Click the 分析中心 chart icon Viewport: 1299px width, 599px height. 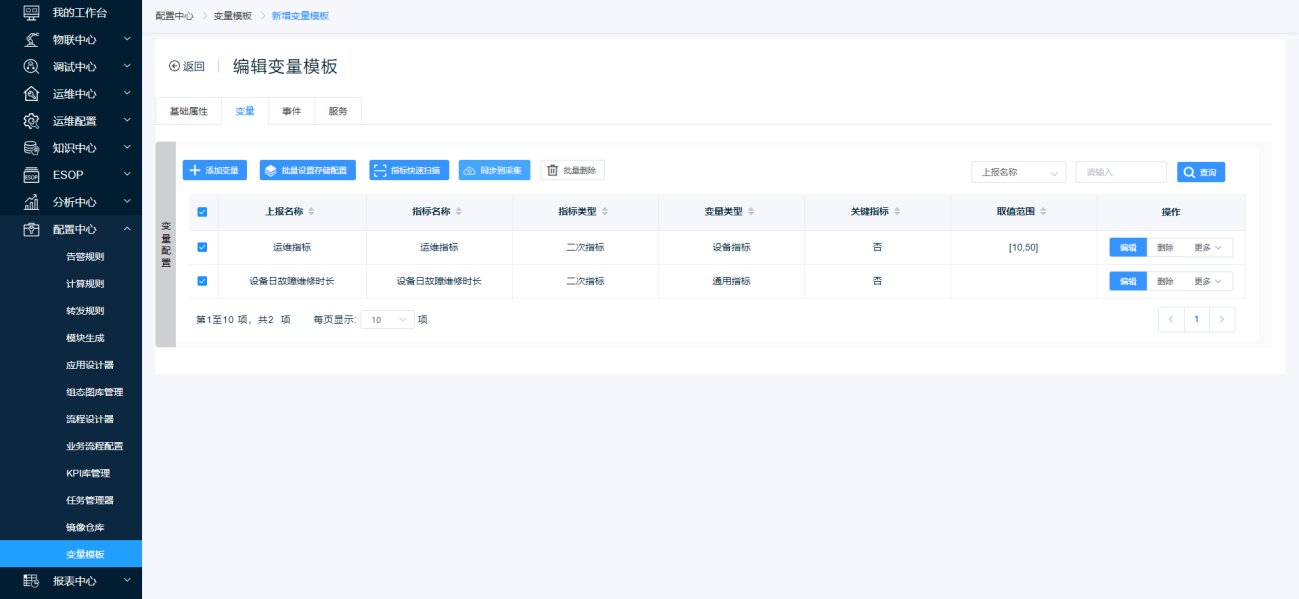pos(31,202)
